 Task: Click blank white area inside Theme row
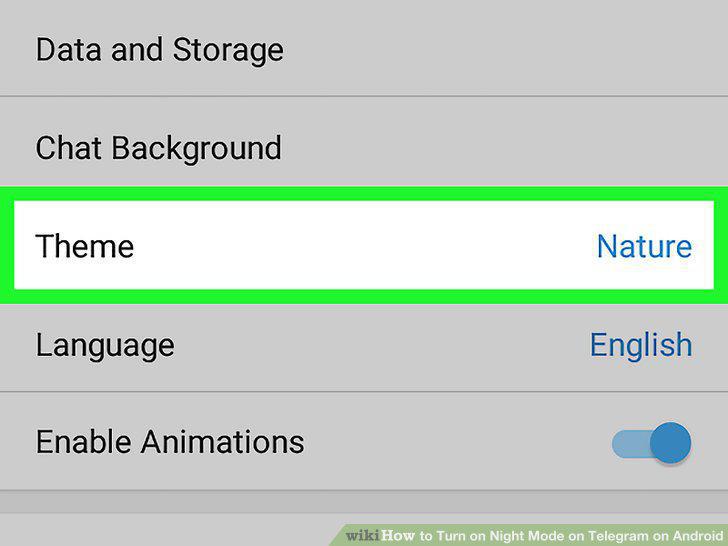362,246
